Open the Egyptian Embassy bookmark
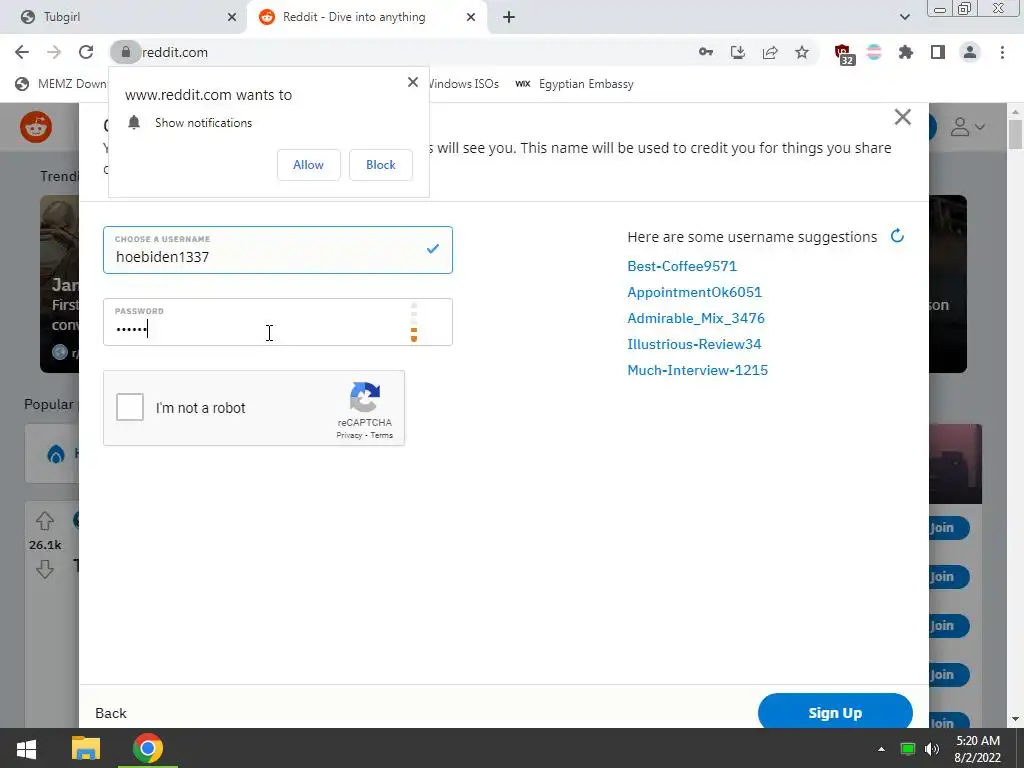This screenshot has height=768, width=1024. [575, 84]
